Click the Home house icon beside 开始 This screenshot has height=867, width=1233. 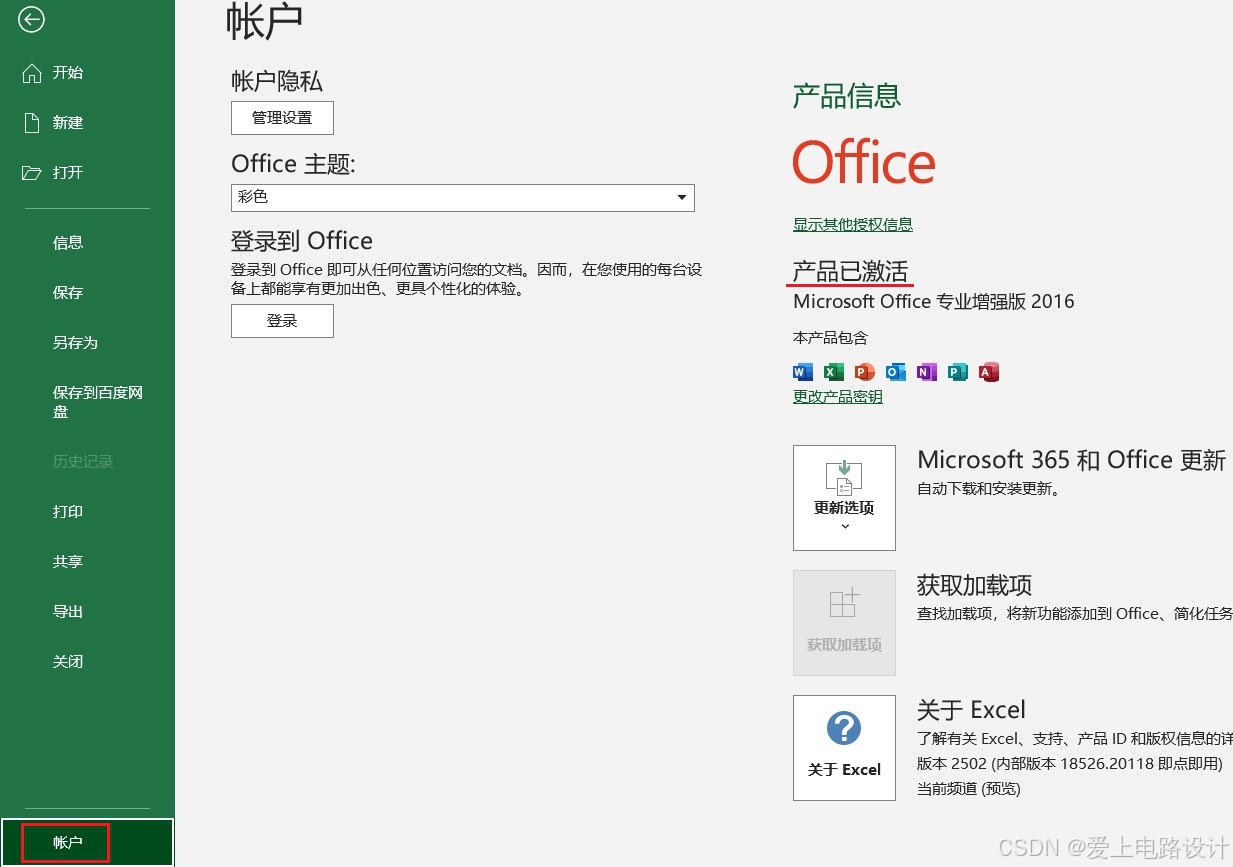pos(31,73)
